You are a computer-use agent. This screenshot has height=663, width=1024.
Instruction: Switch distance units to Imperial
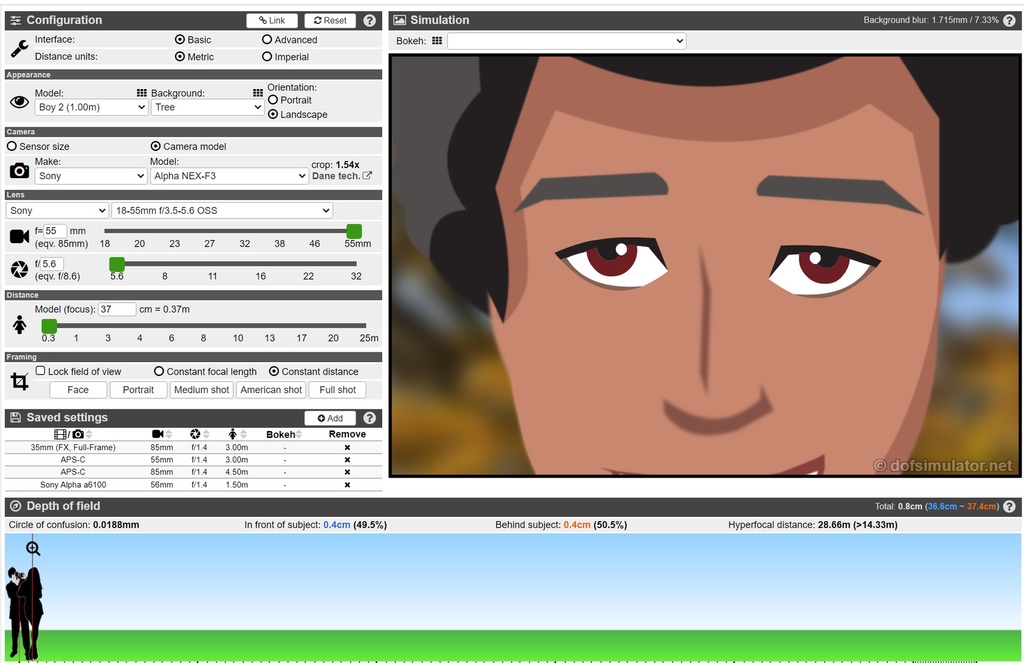tap(267, 57)
